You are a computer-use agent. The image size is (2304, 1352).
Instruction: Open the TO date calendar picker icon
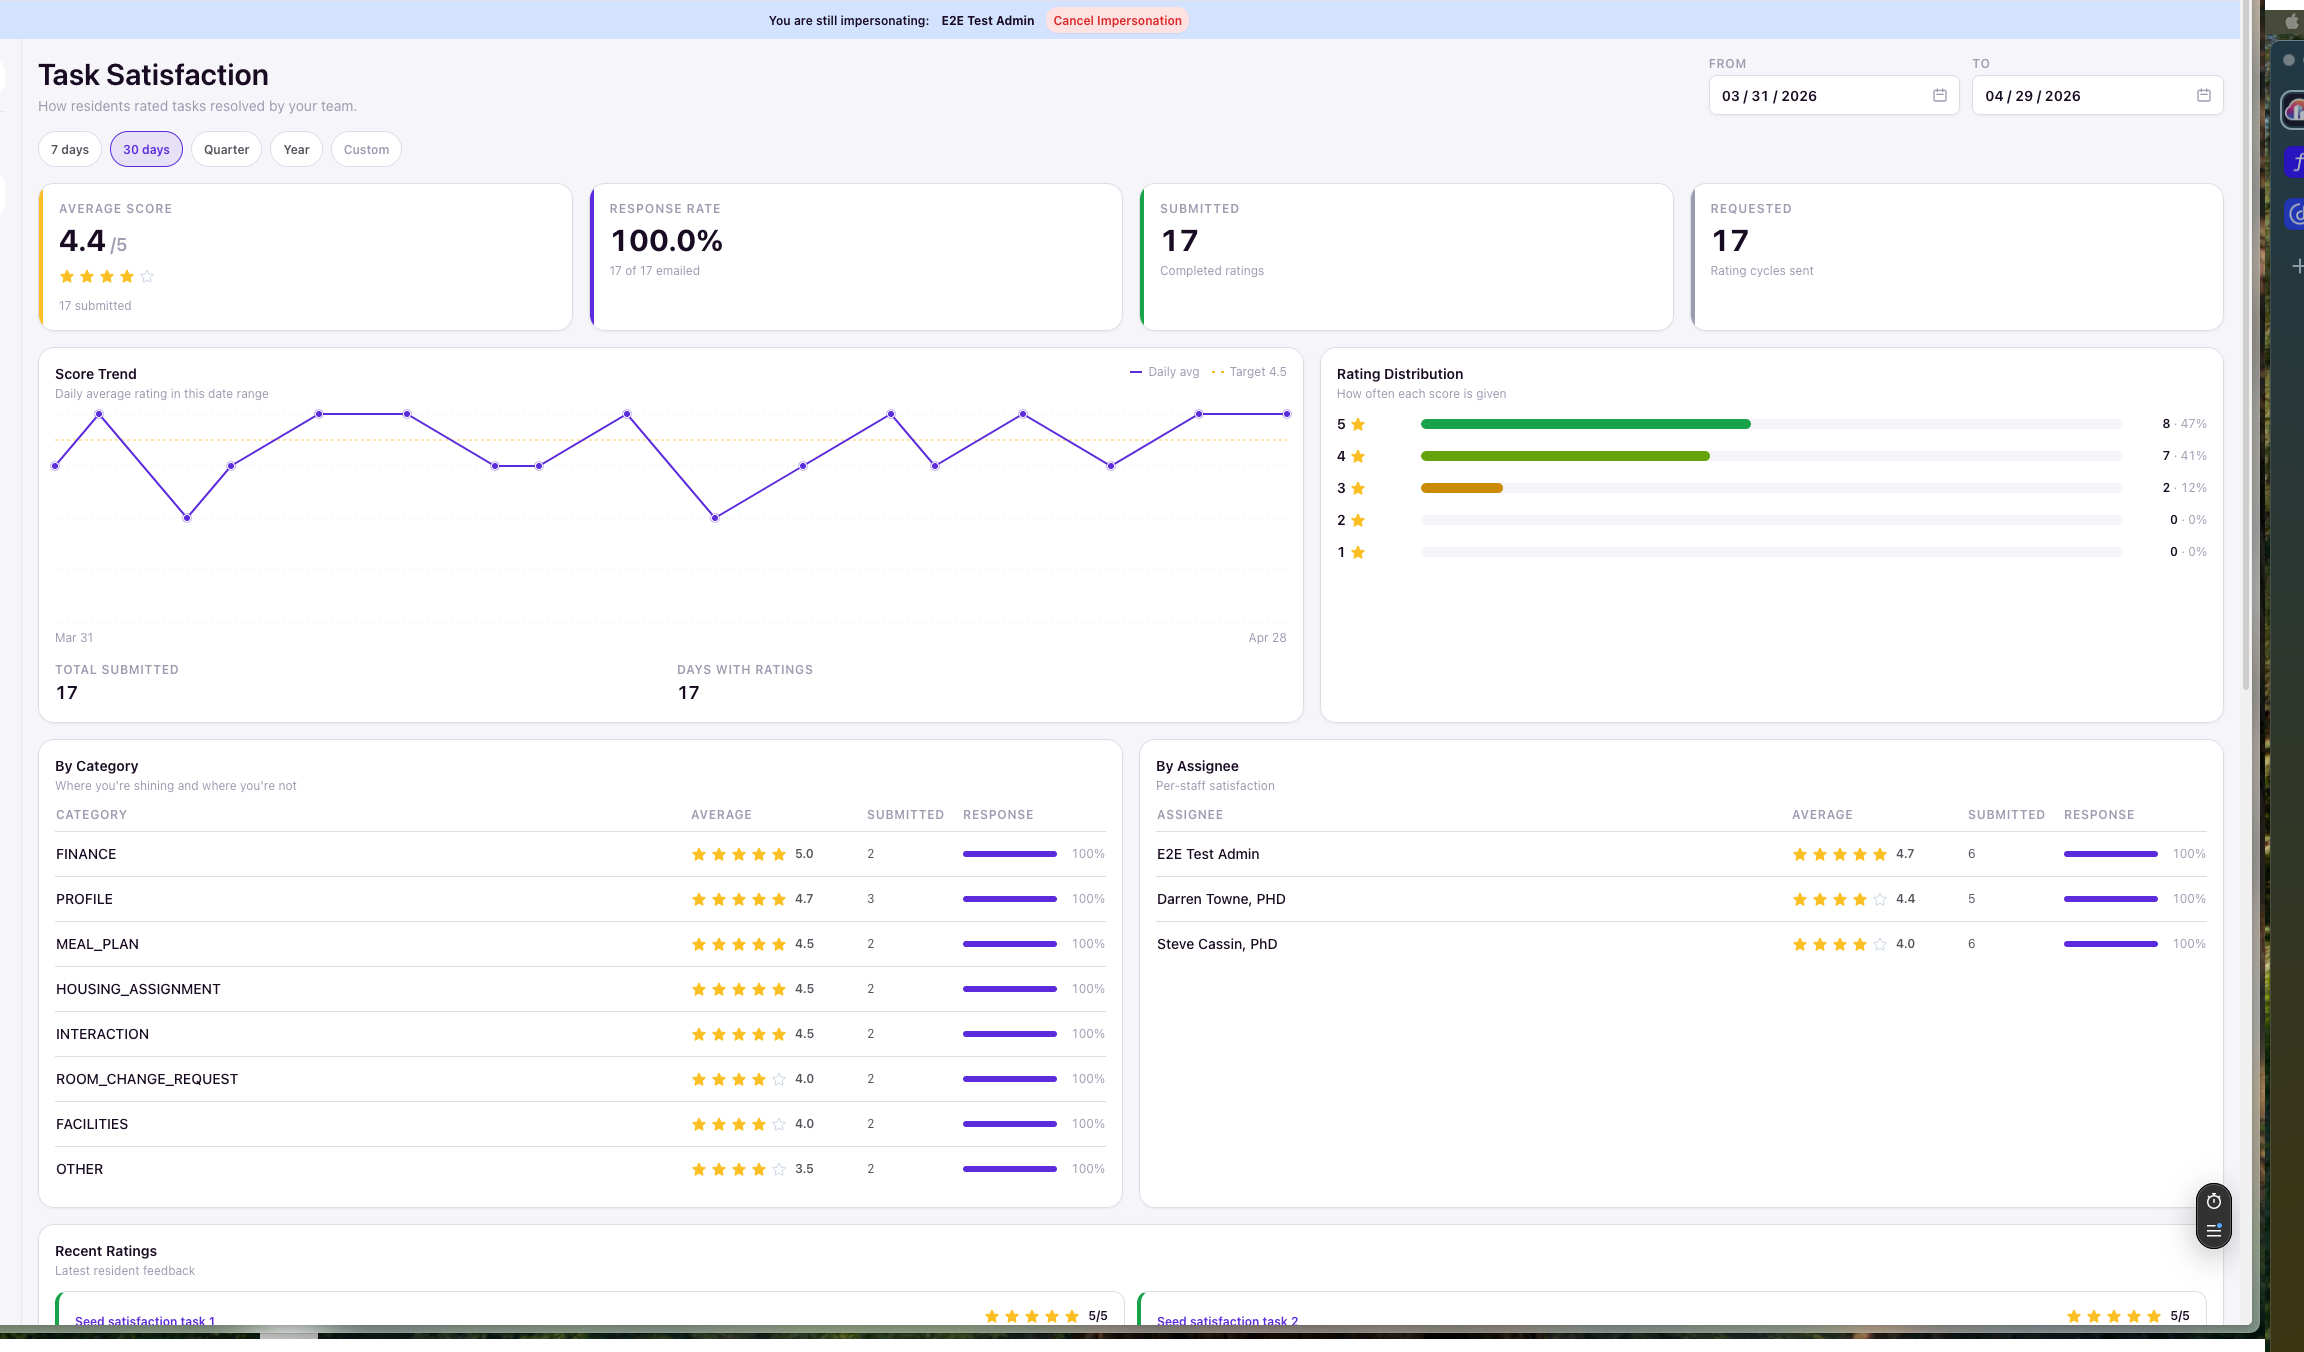pyautogui.click(x=2203, y=96)
